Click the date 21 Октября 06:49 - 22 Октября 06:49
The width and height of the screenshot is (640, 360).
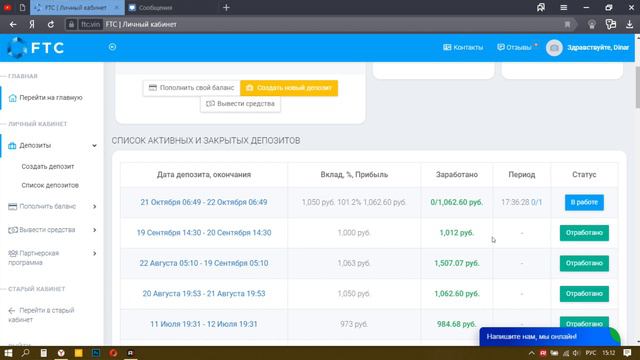tap(204, 202)
